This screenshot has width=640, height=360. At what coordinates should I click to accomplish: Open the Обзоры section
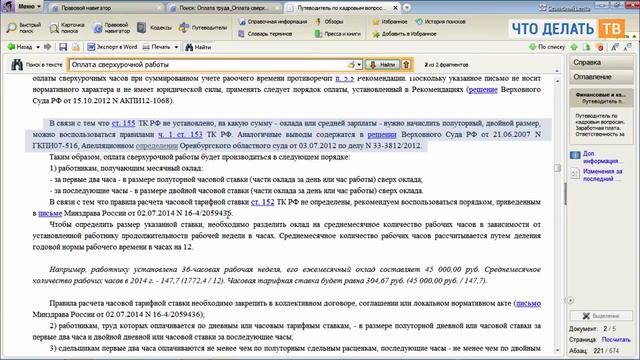(x=329, y=22)
